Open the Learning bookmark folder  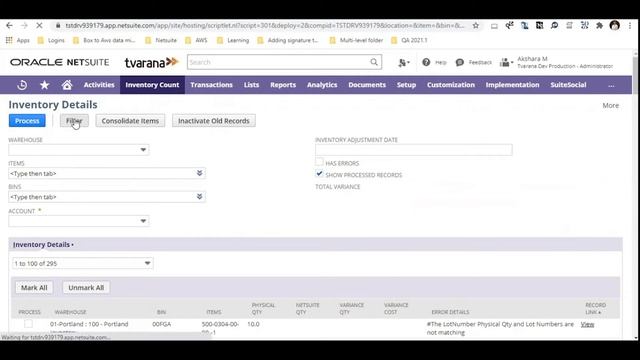(x=233, y=40)
